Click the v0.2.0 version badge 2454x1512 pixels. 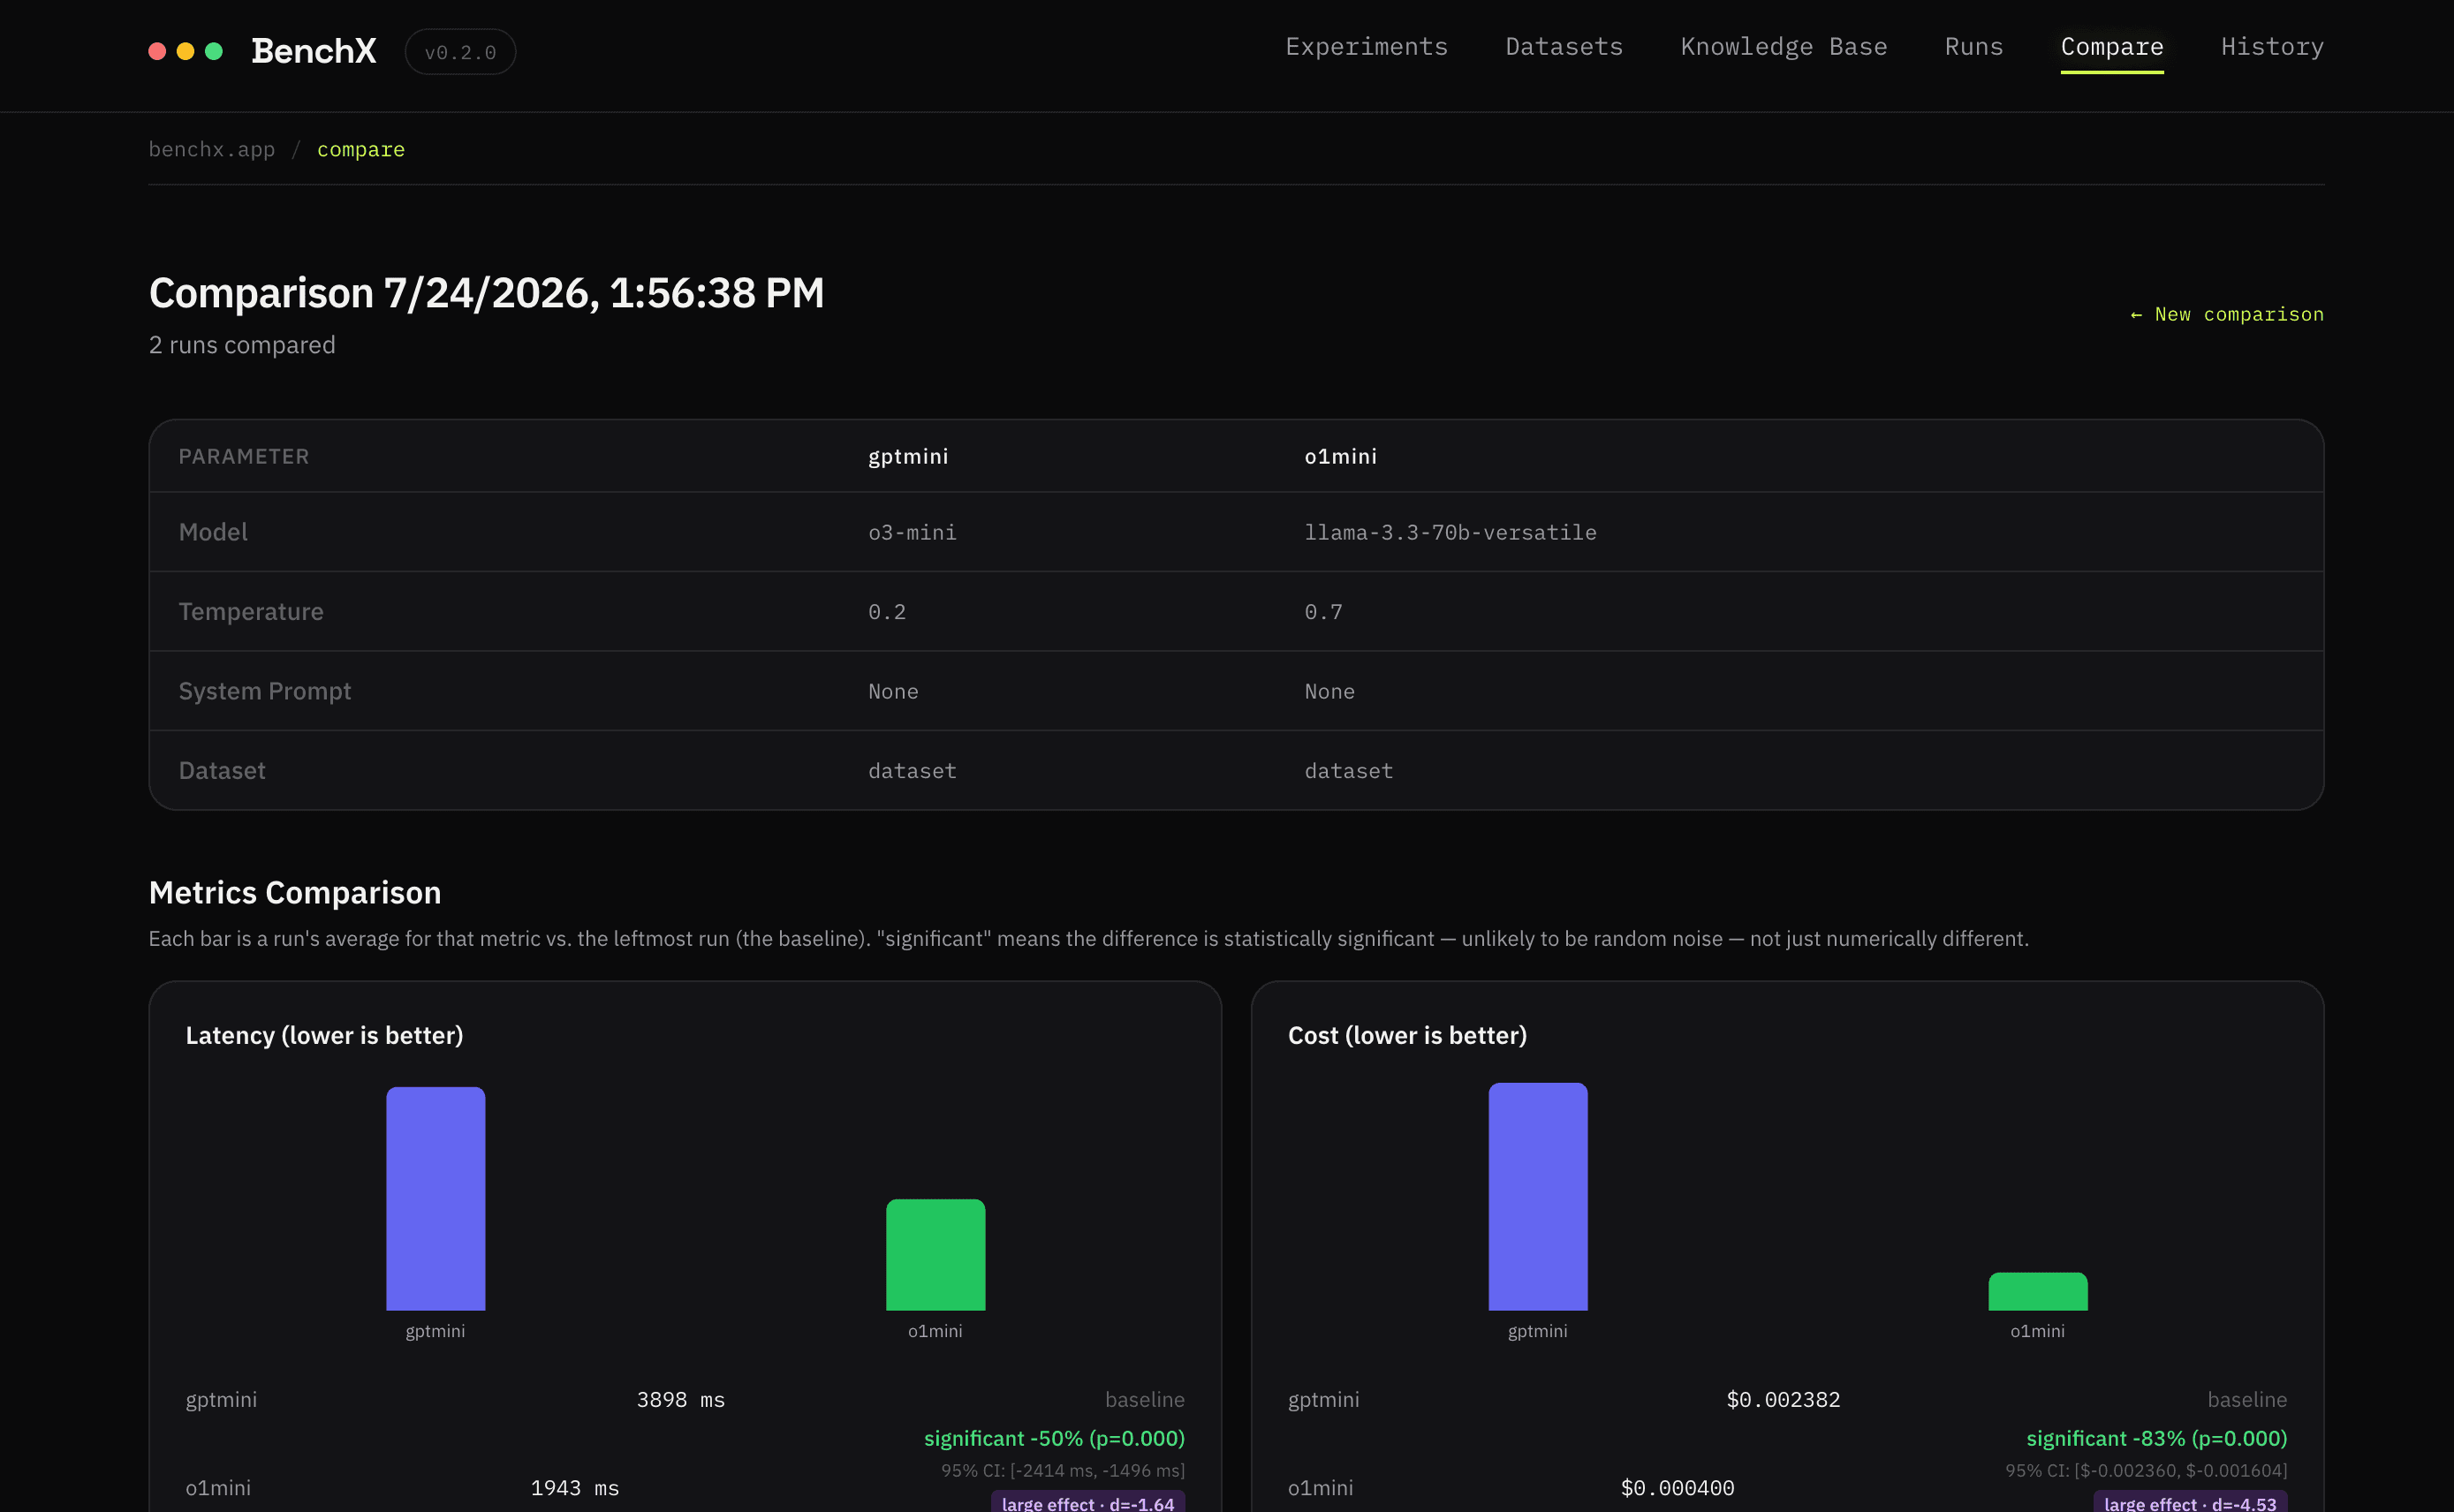pos(460,52)
